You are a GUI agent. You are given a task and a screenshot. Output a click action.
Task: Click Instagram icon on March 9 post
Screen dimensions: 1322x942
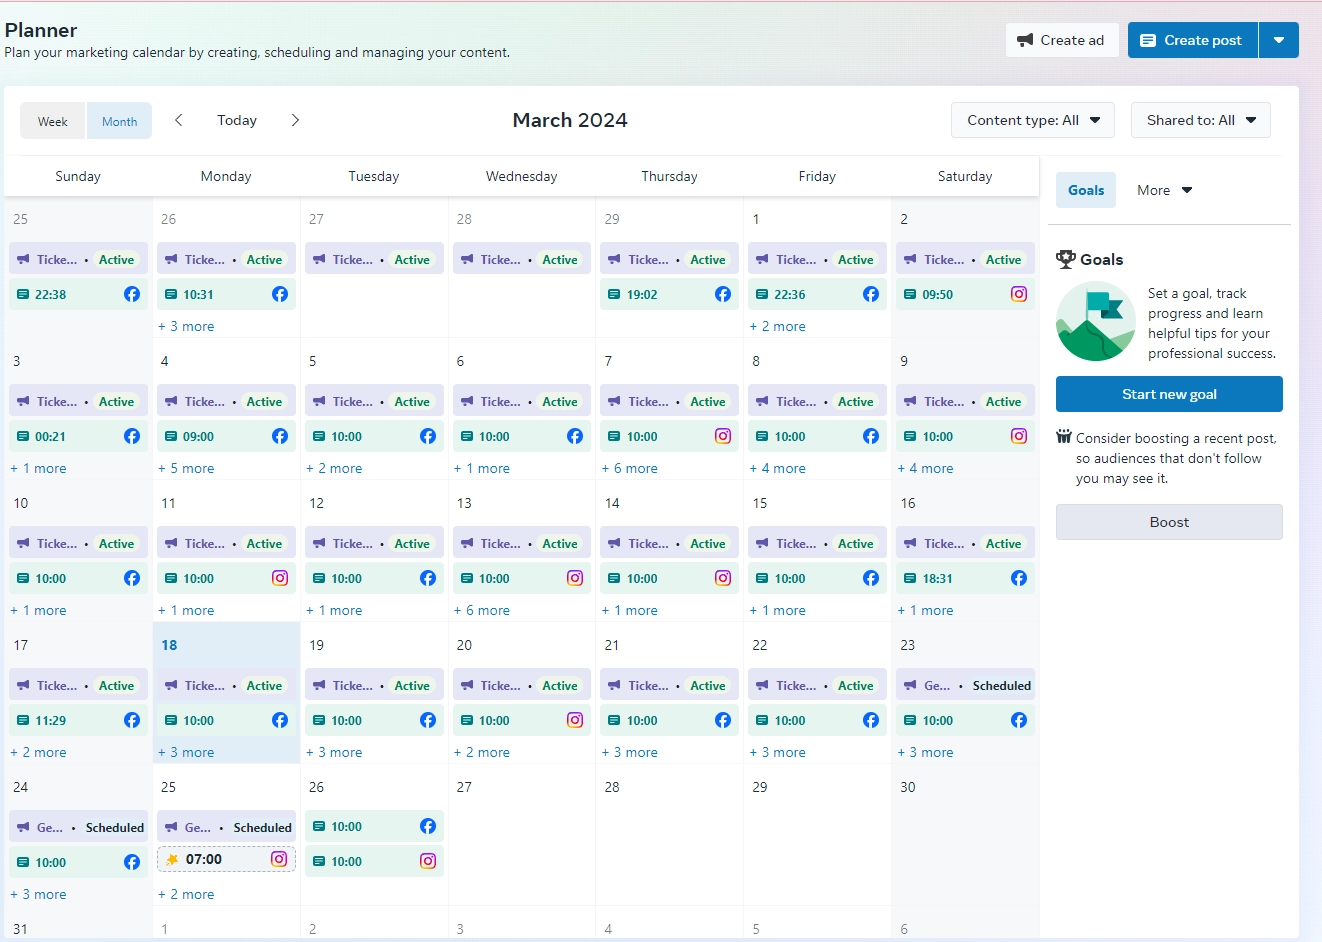point(1019,436)
